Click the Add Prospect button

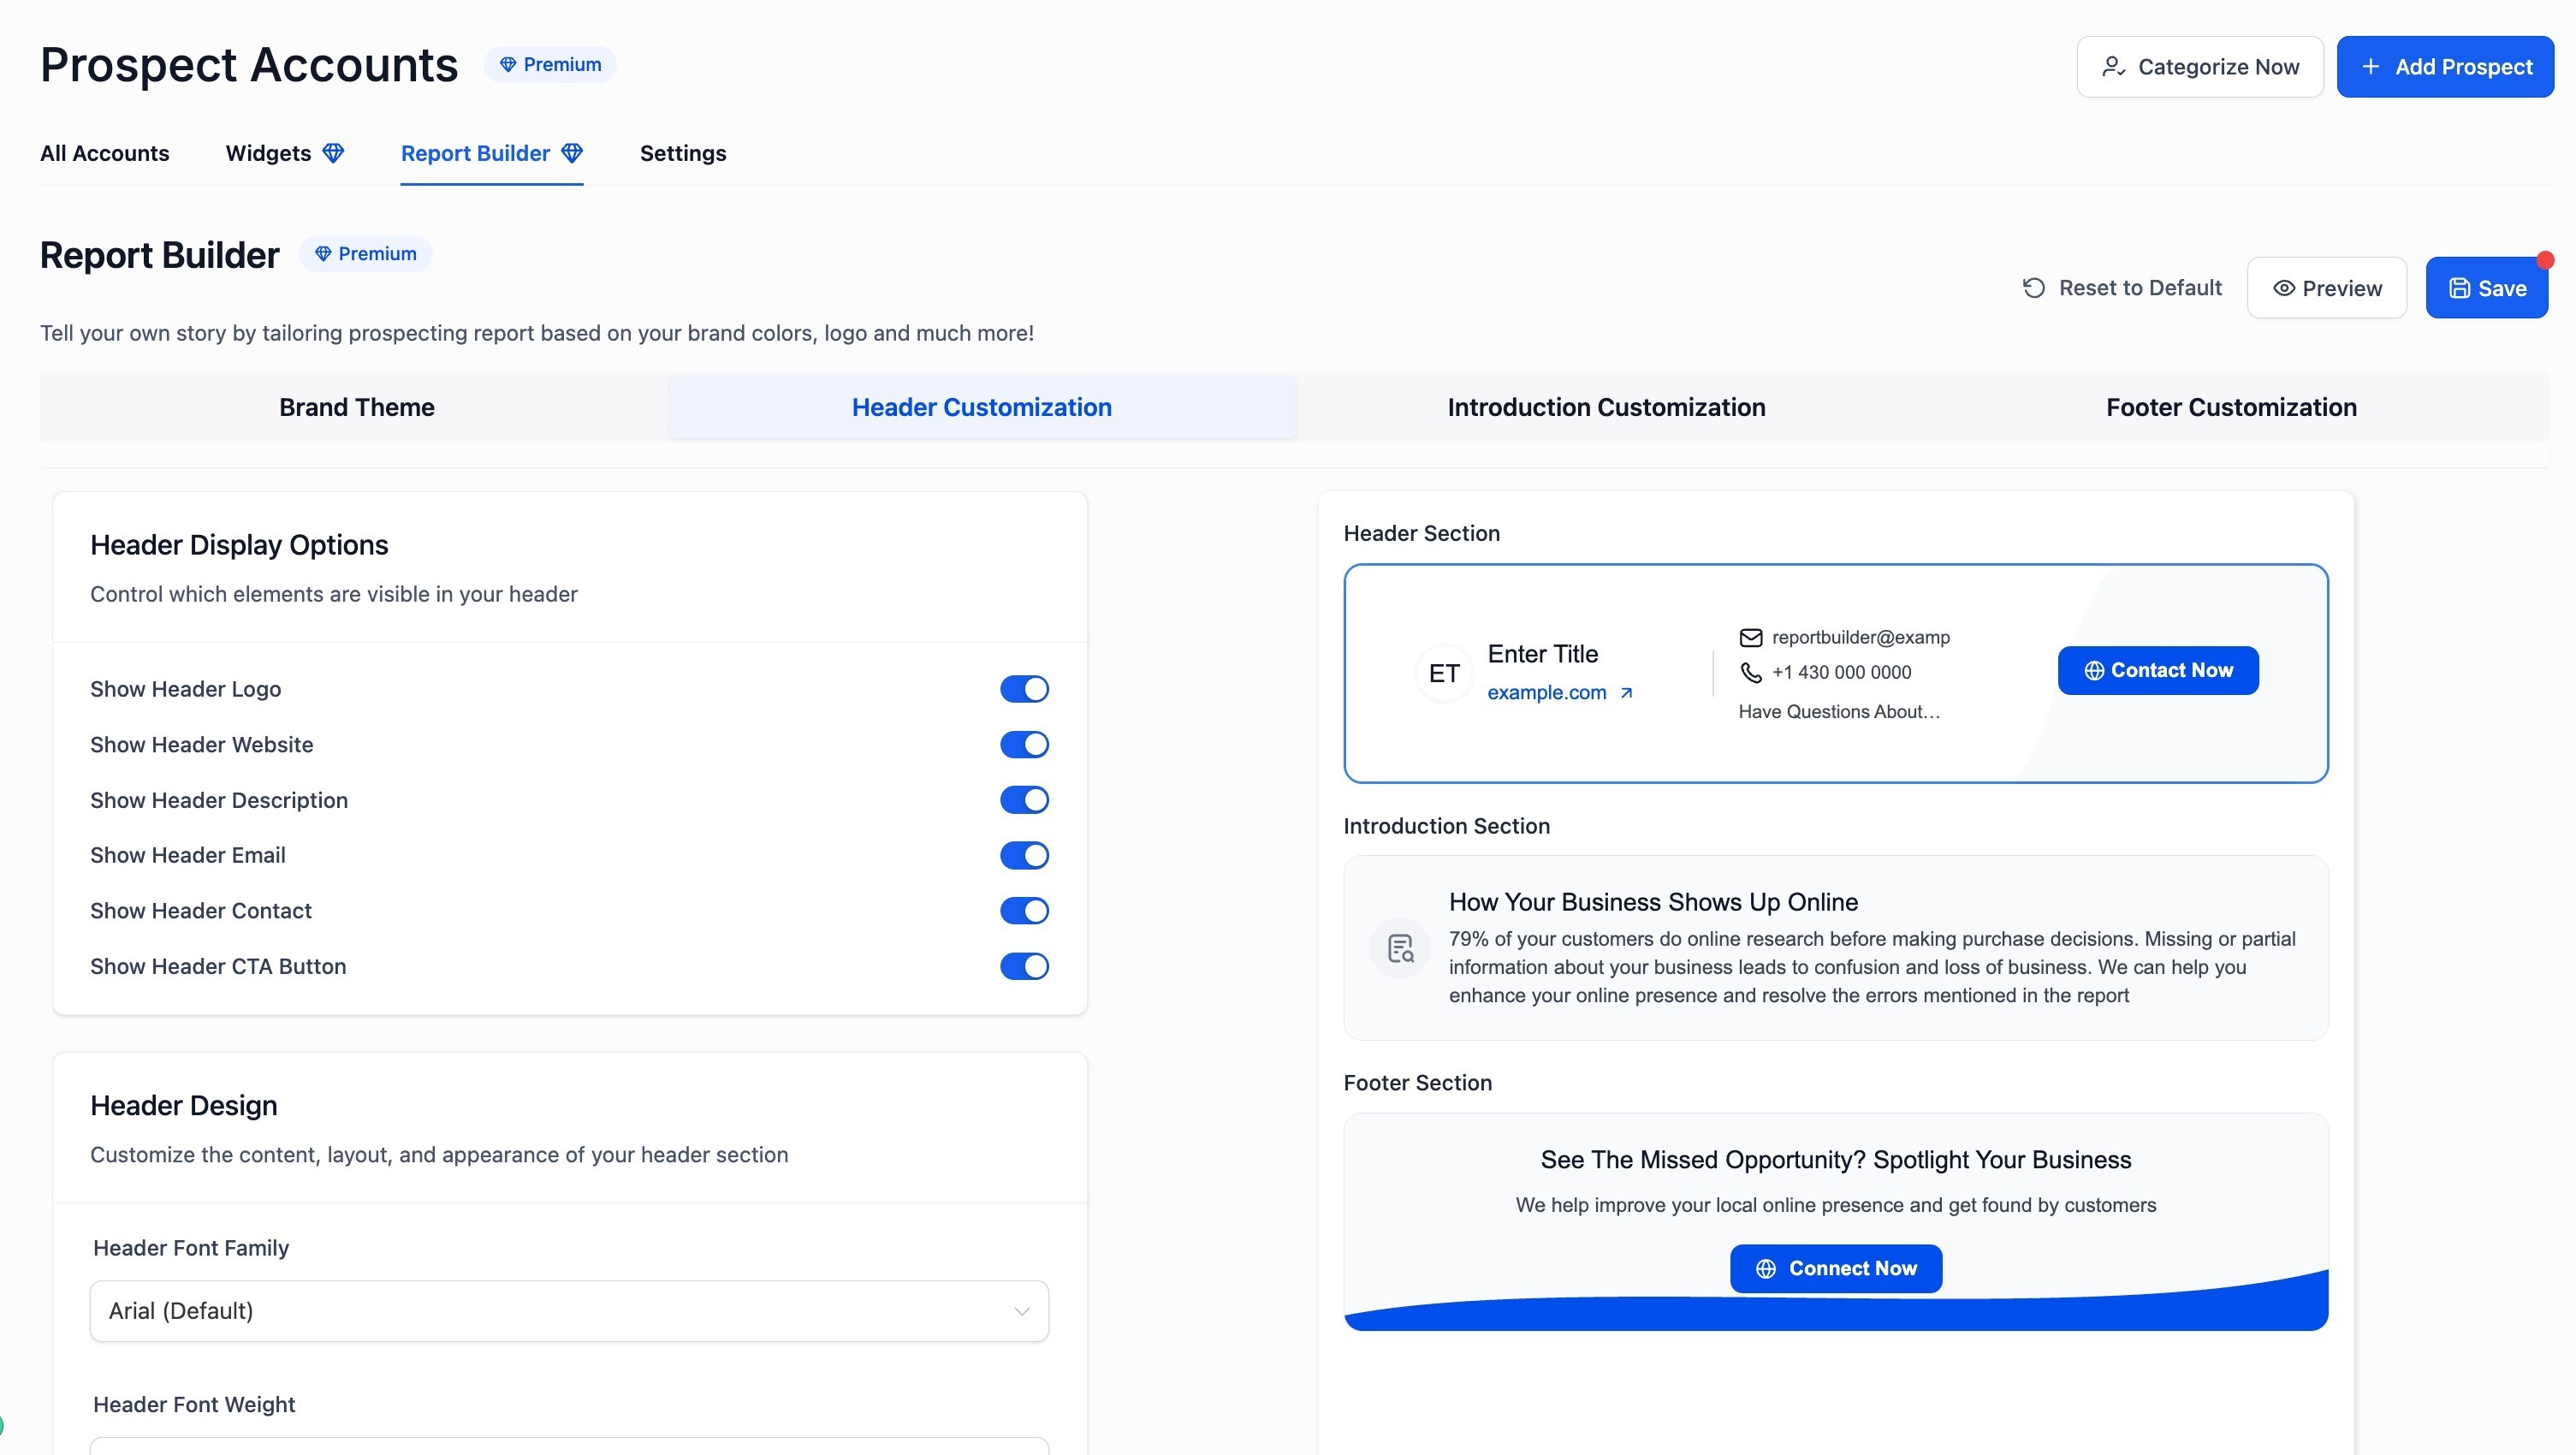click(2444, 67)
